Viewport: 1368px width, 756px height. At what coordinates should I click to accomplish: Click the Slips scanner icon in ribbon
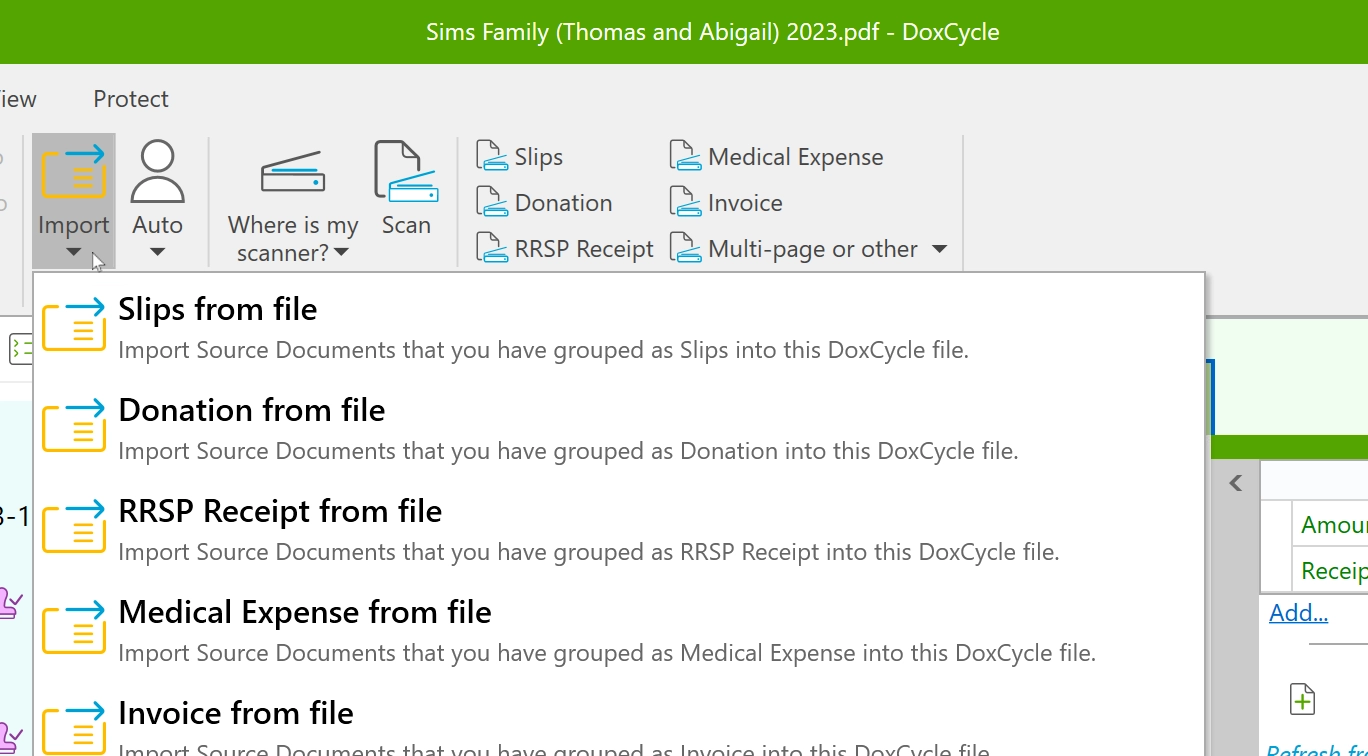492,156
